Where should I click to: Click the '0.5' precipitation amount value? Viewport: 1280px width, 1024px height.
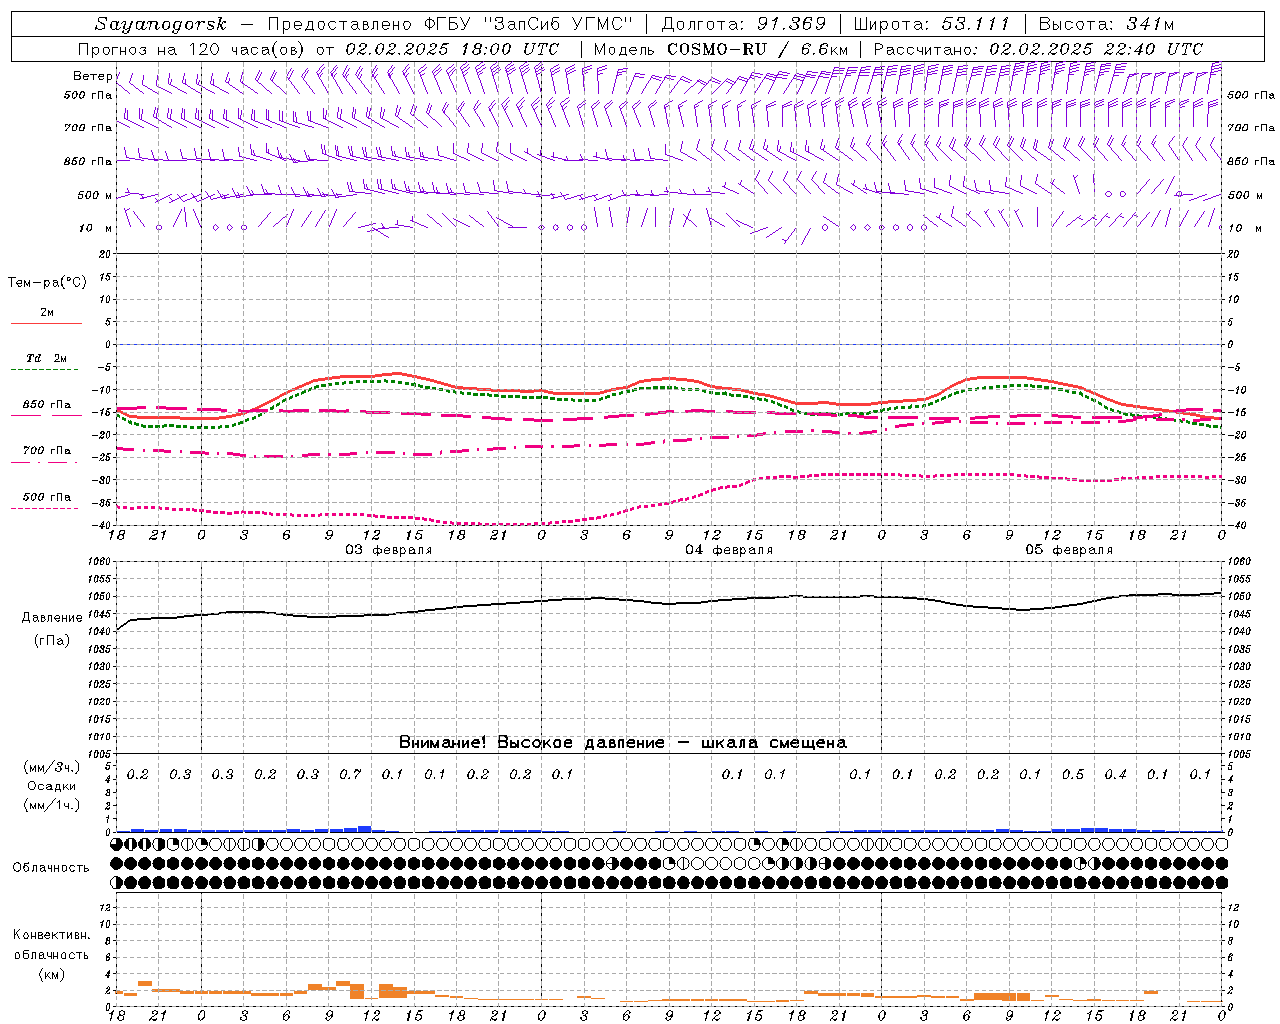[x=1073, y=774]
